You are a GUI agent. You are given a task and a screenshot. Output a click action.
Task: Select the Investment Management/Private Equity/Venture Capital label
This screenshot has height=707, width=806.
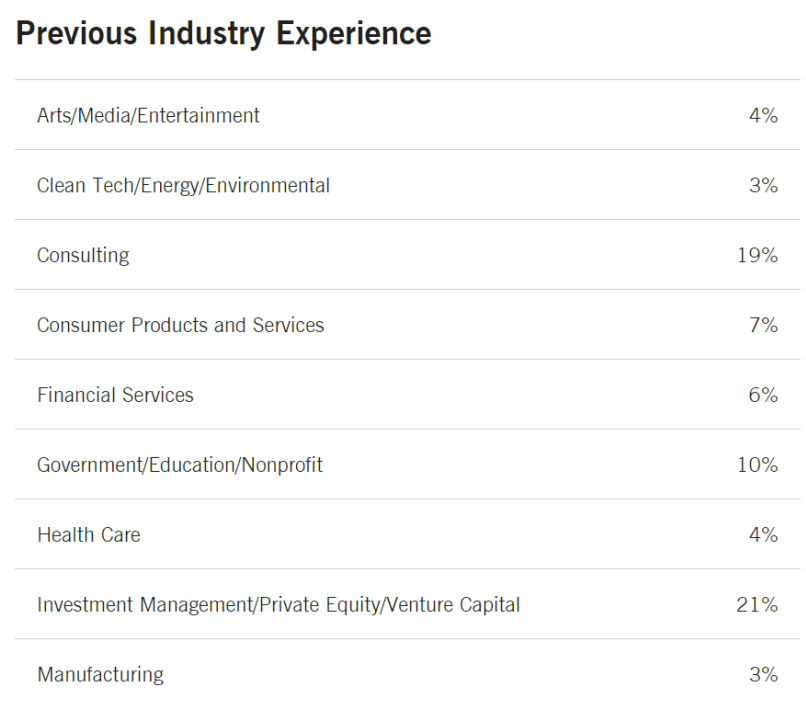(x=278, y=605)
